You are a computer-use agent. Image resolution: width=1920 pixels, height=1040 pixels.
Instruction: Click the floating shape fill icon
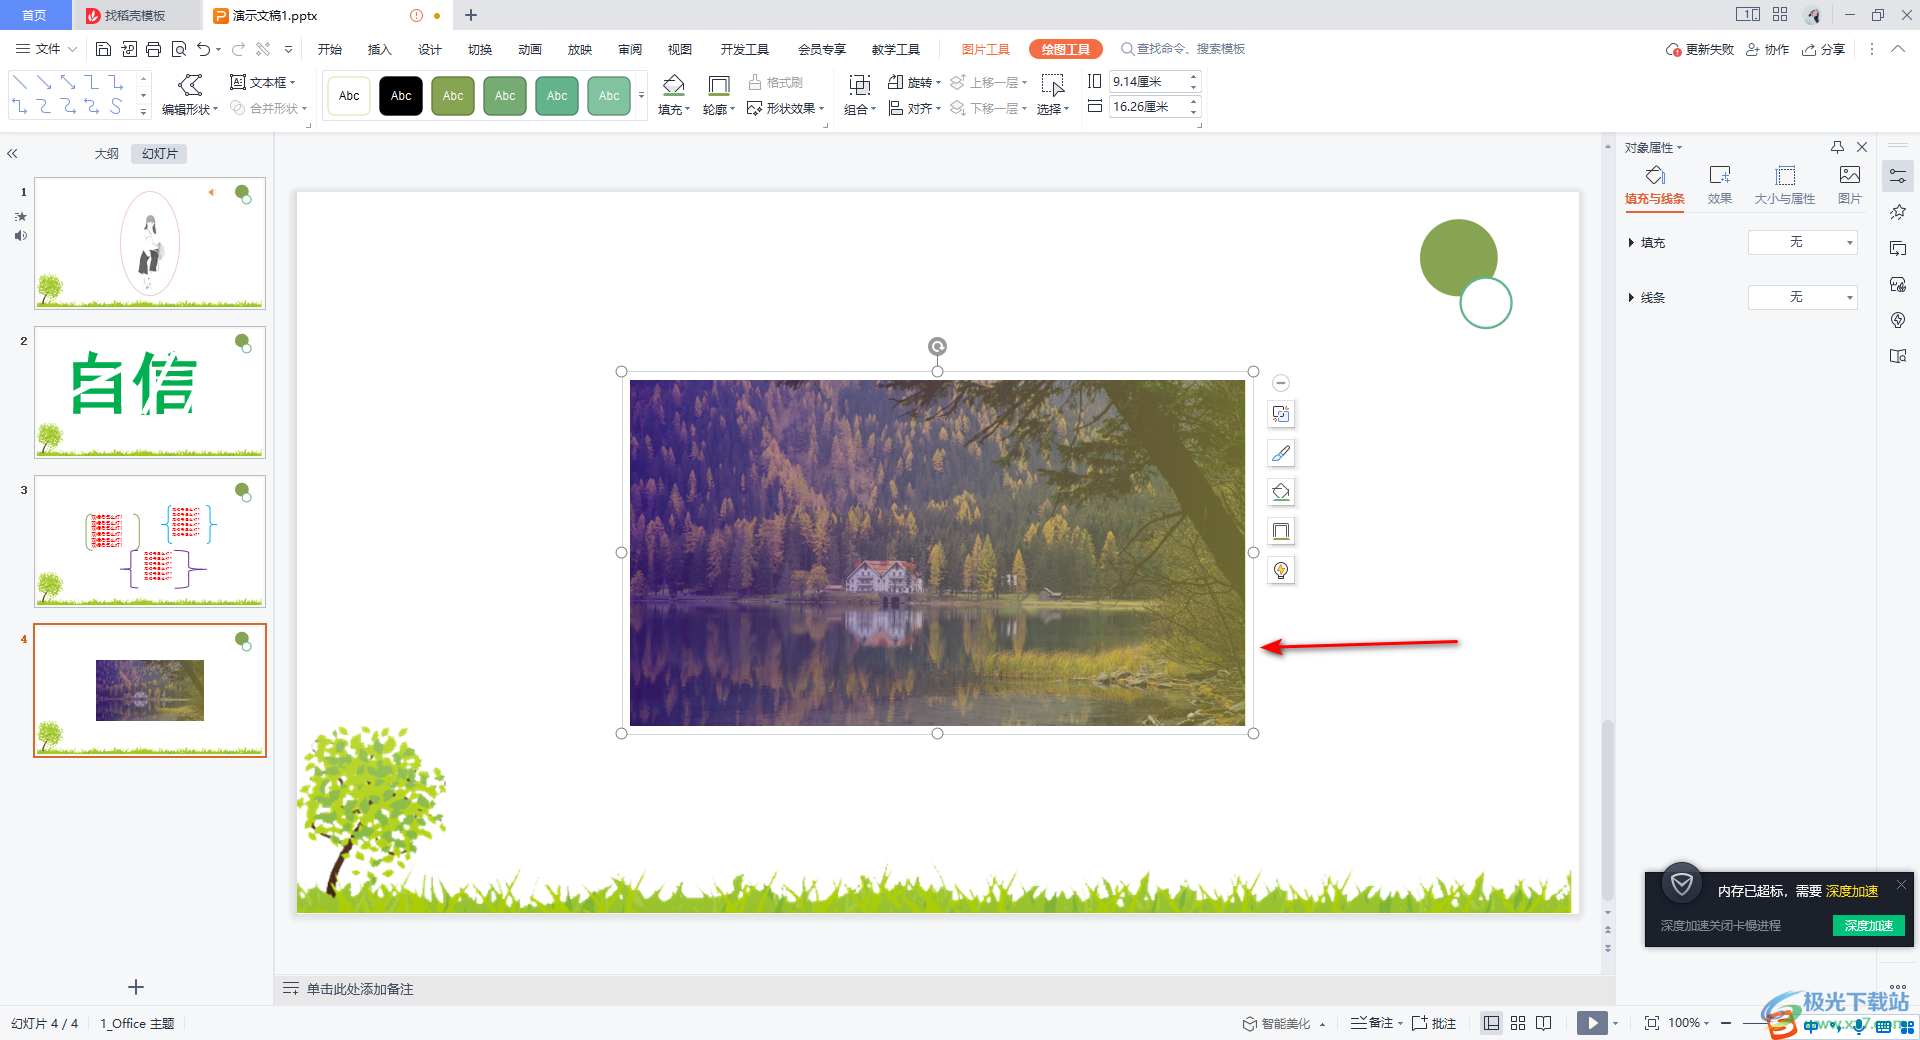click(1281, 492)
